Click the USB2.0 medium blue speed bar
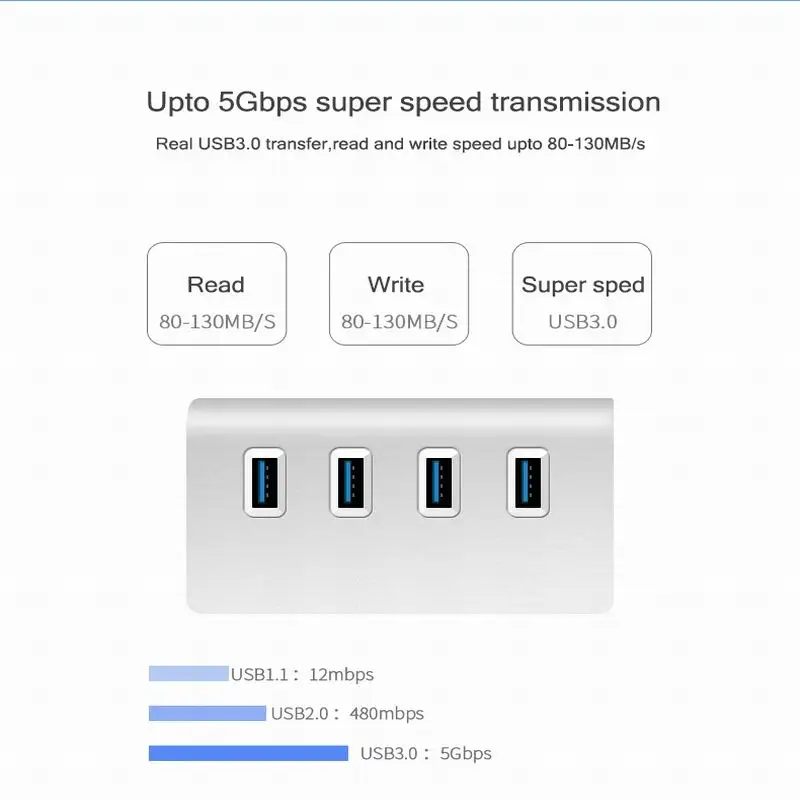The height and width of the screenshot is (800, 800). (x=207, y=713)
